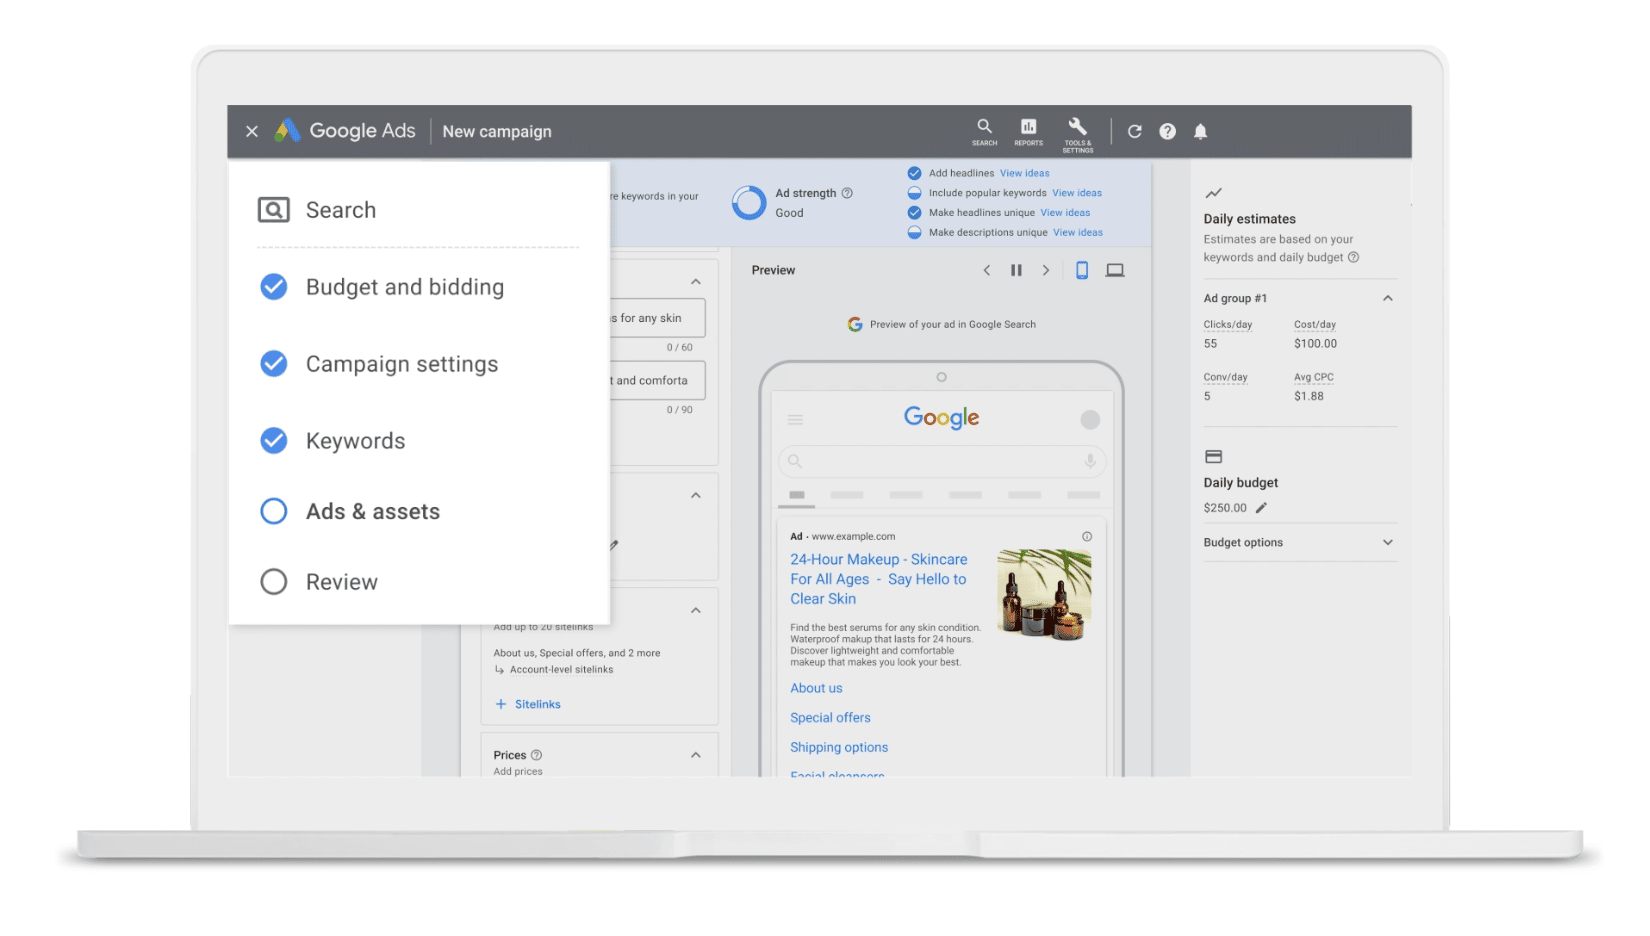The height and width of the screenshot is (936, 1650).
Task: Switch preview to desktop device icon
Action: click(x=1115, y=270)
